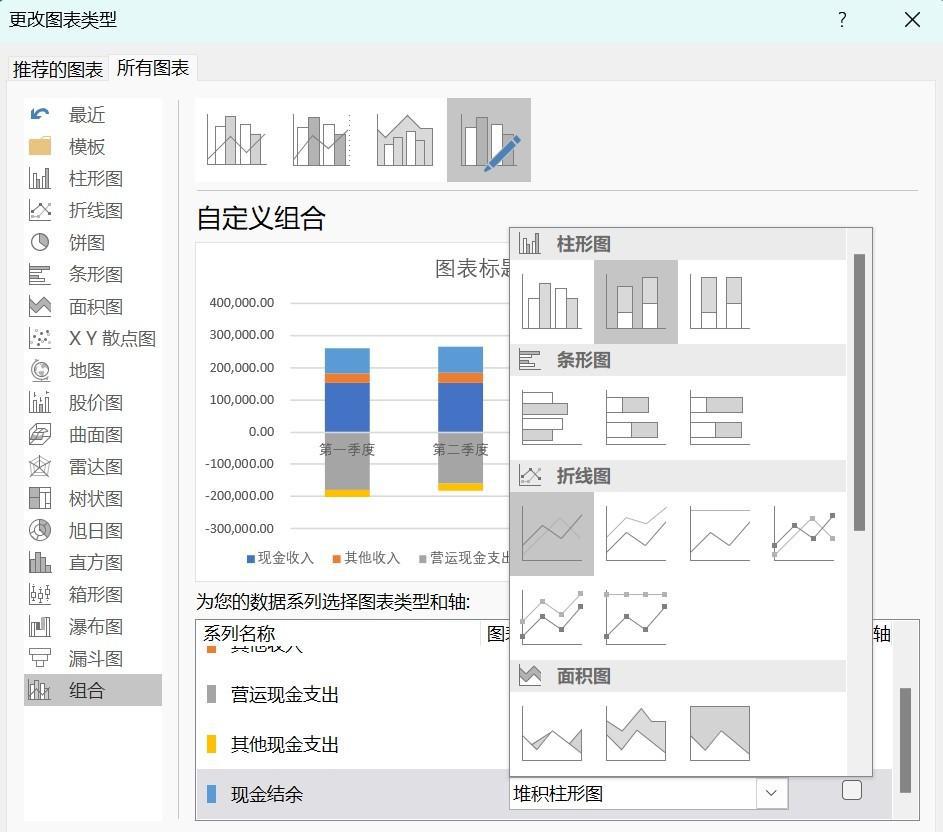Viewport: 943px width, 832px height.
Task: Close the 更改图表类型 dialog
Action: [912, 20]
